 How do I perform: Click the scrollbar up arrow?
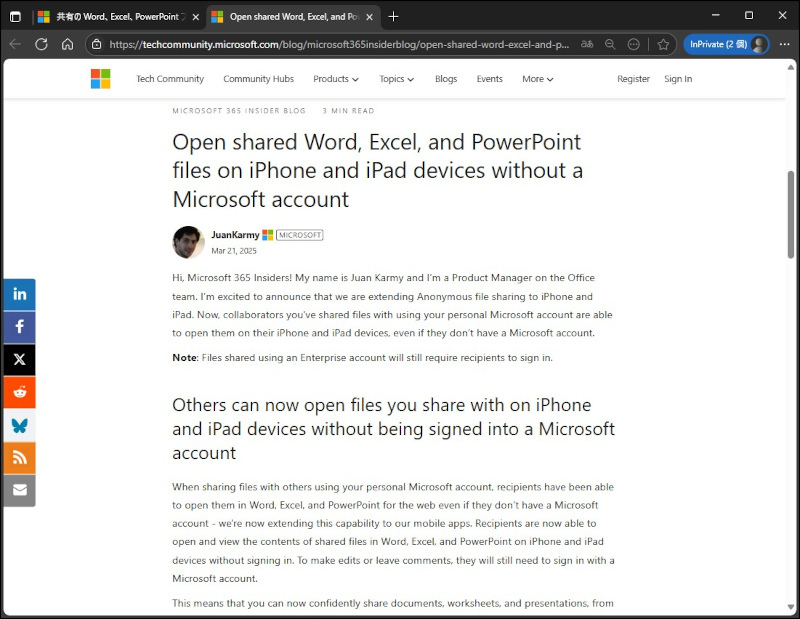click(x=791, y=67)
